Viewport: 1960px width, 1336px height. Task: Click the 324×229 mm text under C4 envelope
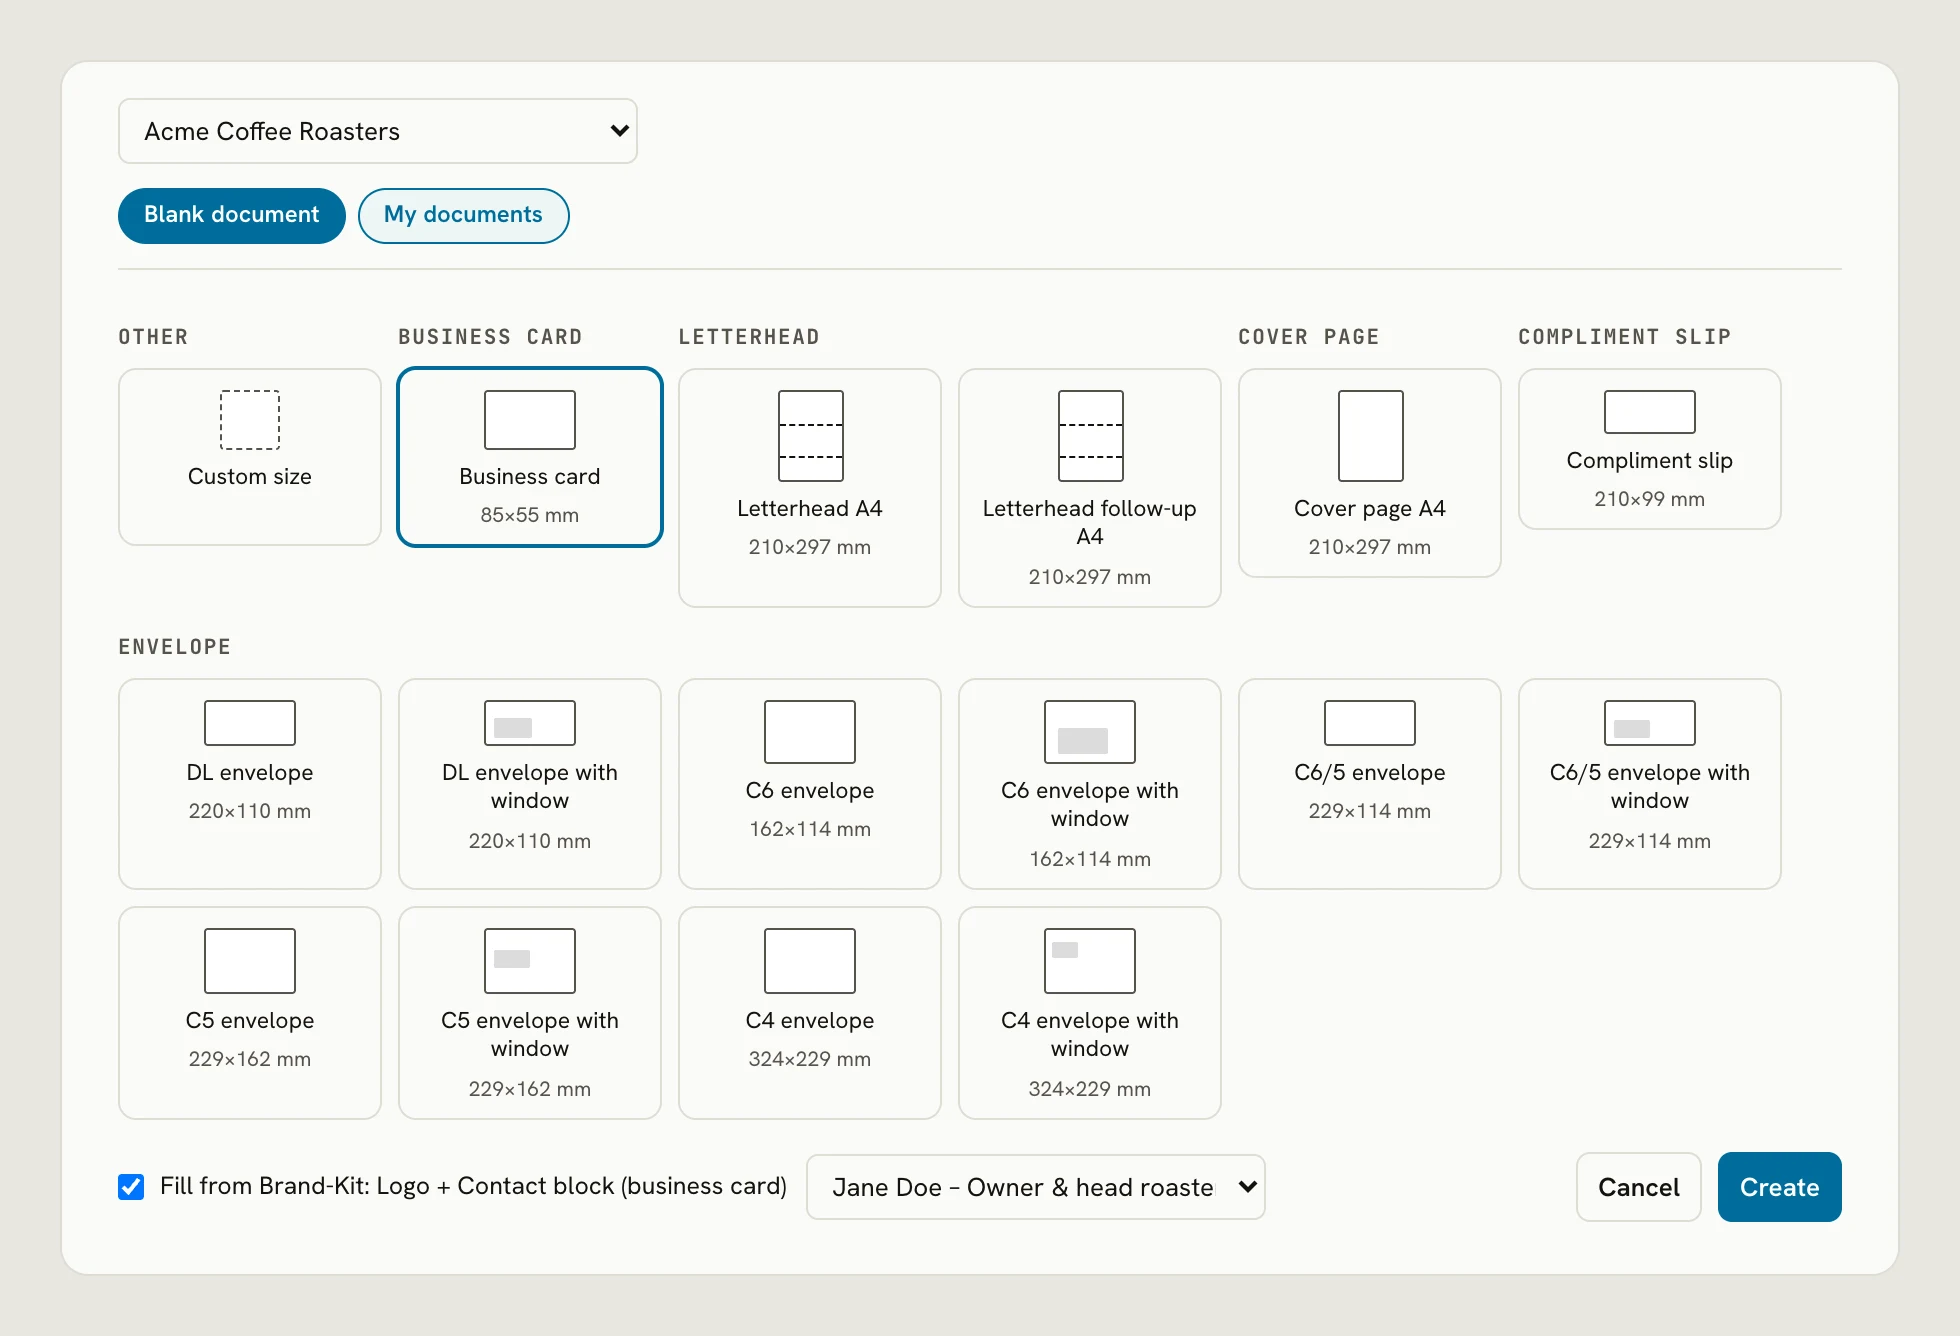click(810, 1059)
